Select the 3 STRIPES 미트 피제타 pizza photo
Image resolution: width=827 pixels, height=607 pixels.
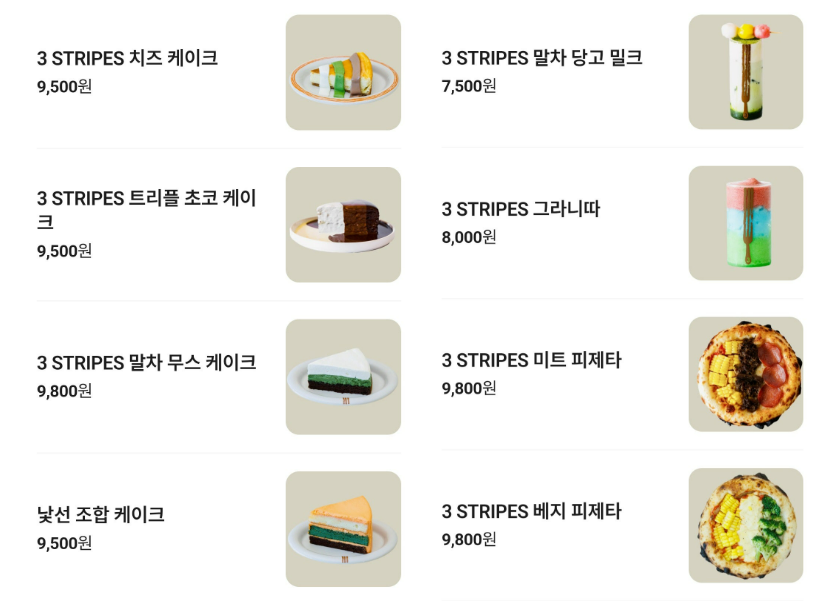745,374
